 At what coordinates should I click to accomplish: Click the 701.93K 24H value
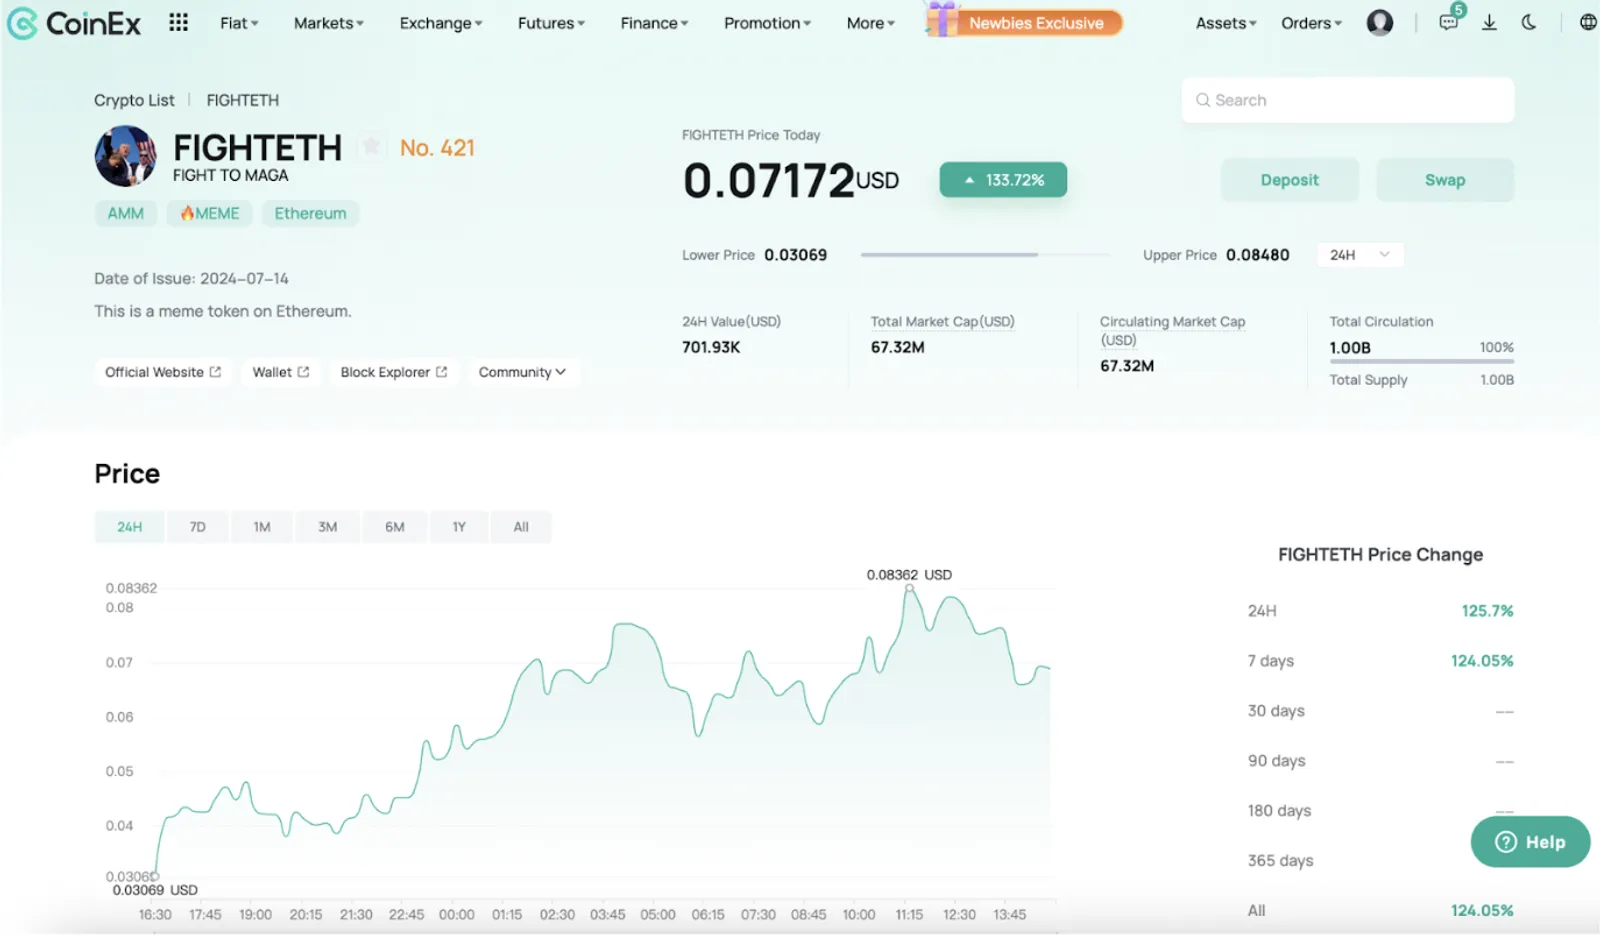click(x=711, y=347)
